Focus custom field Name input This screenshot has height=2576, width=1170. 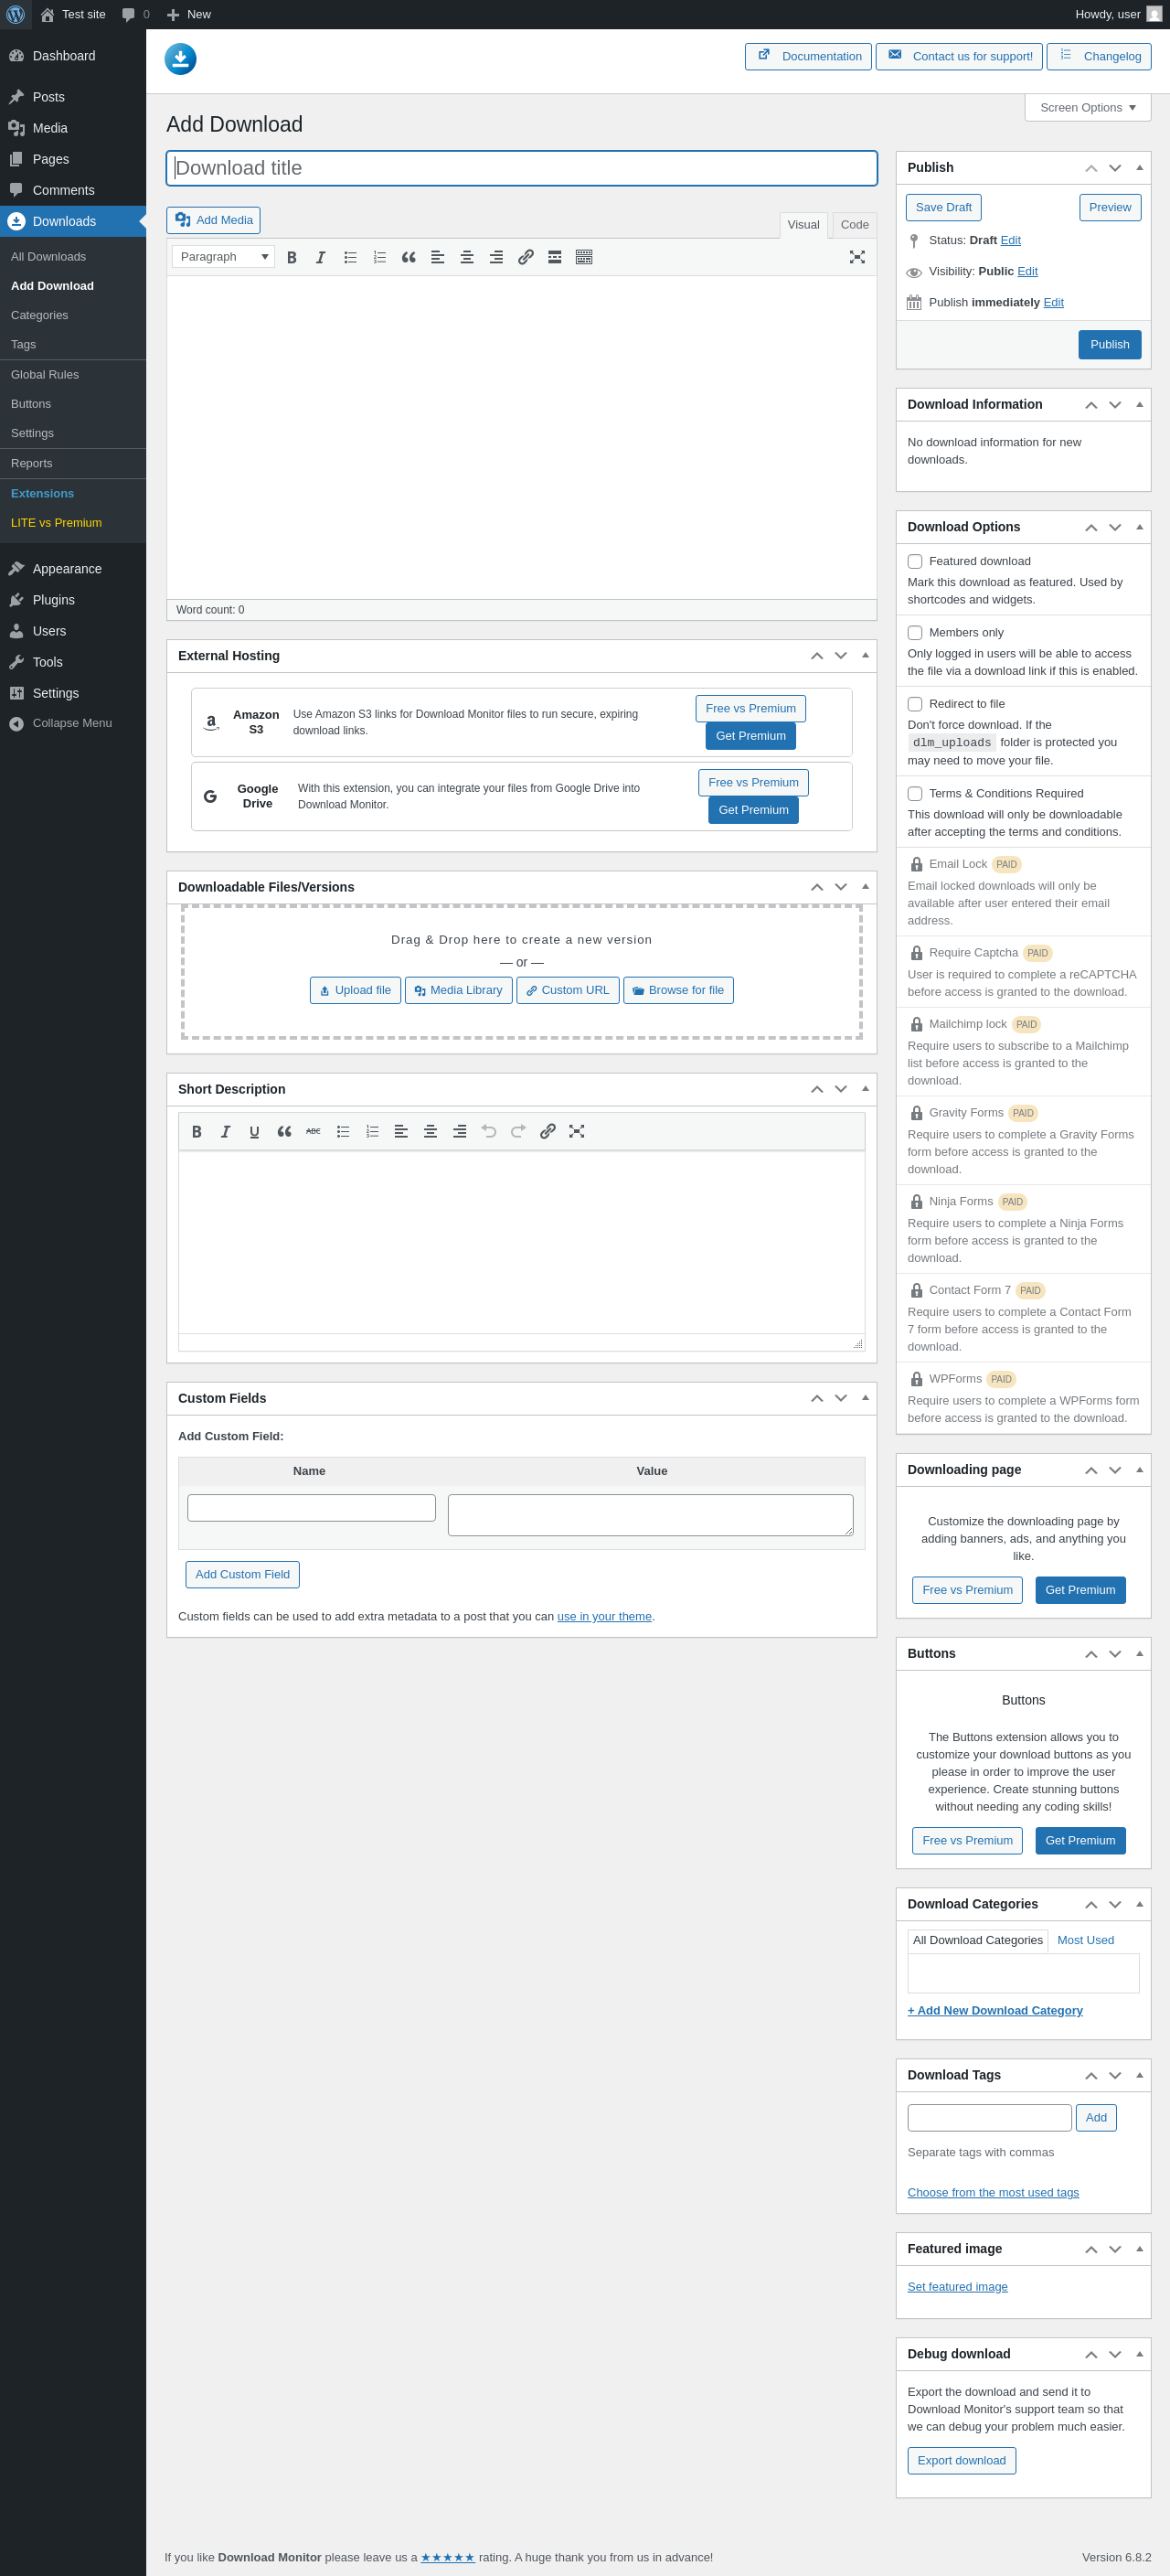(x=311, y=1508)
